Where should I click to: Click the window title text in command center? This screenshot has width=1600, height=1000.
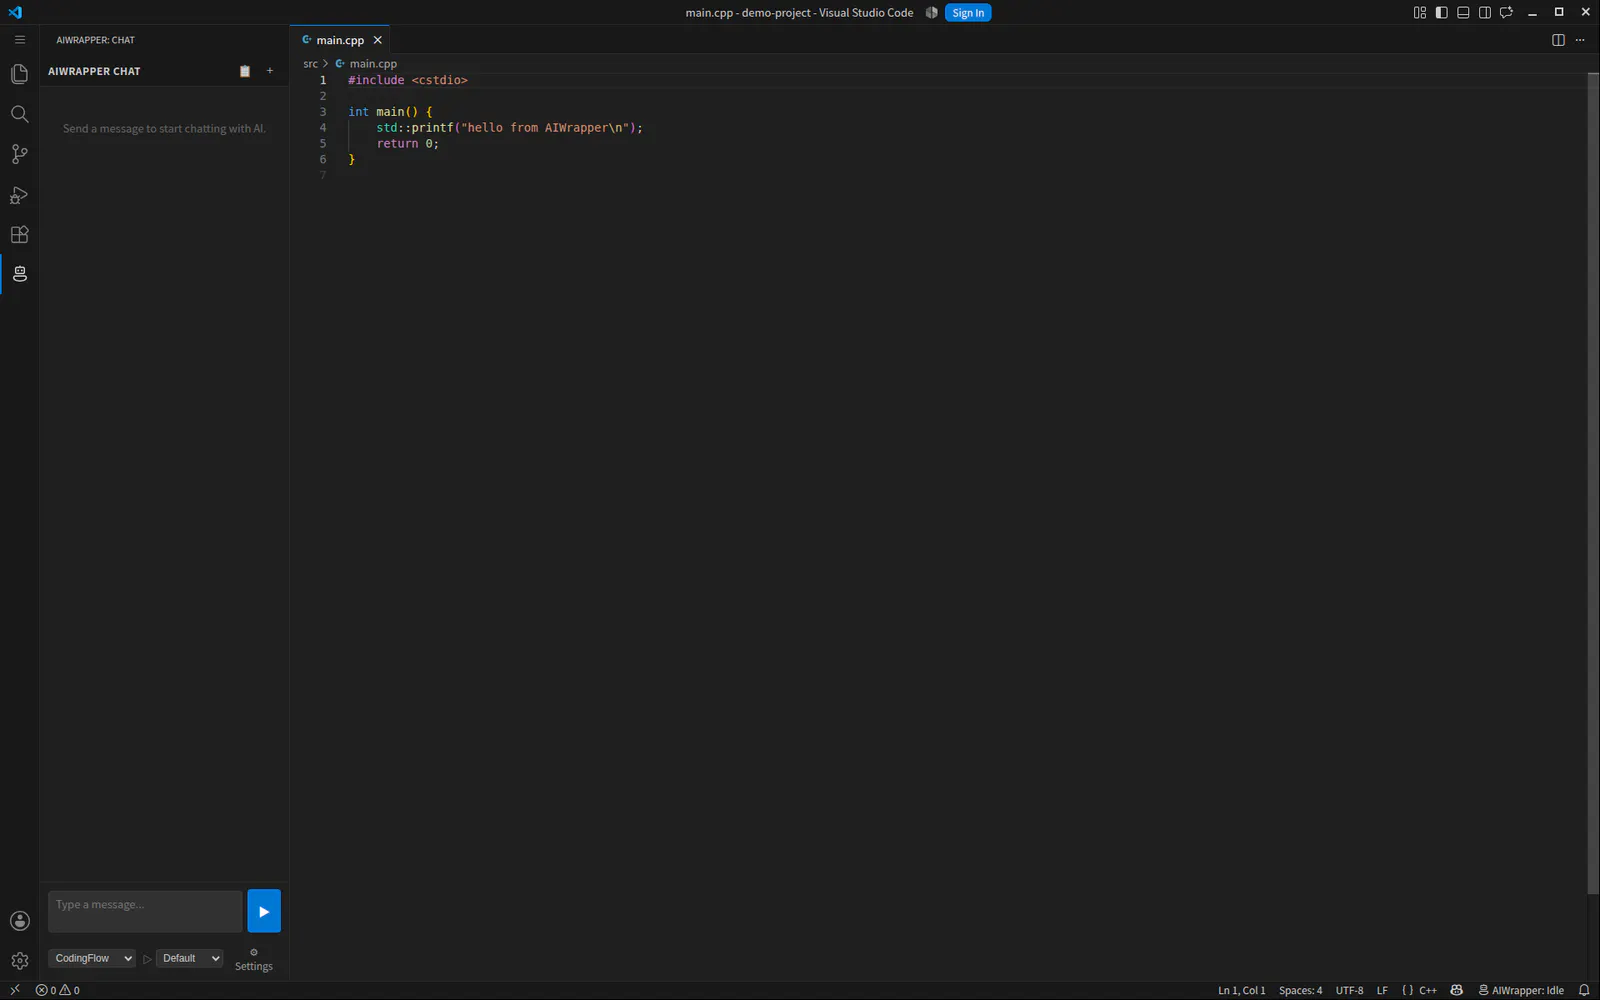[x=799, y=13]
